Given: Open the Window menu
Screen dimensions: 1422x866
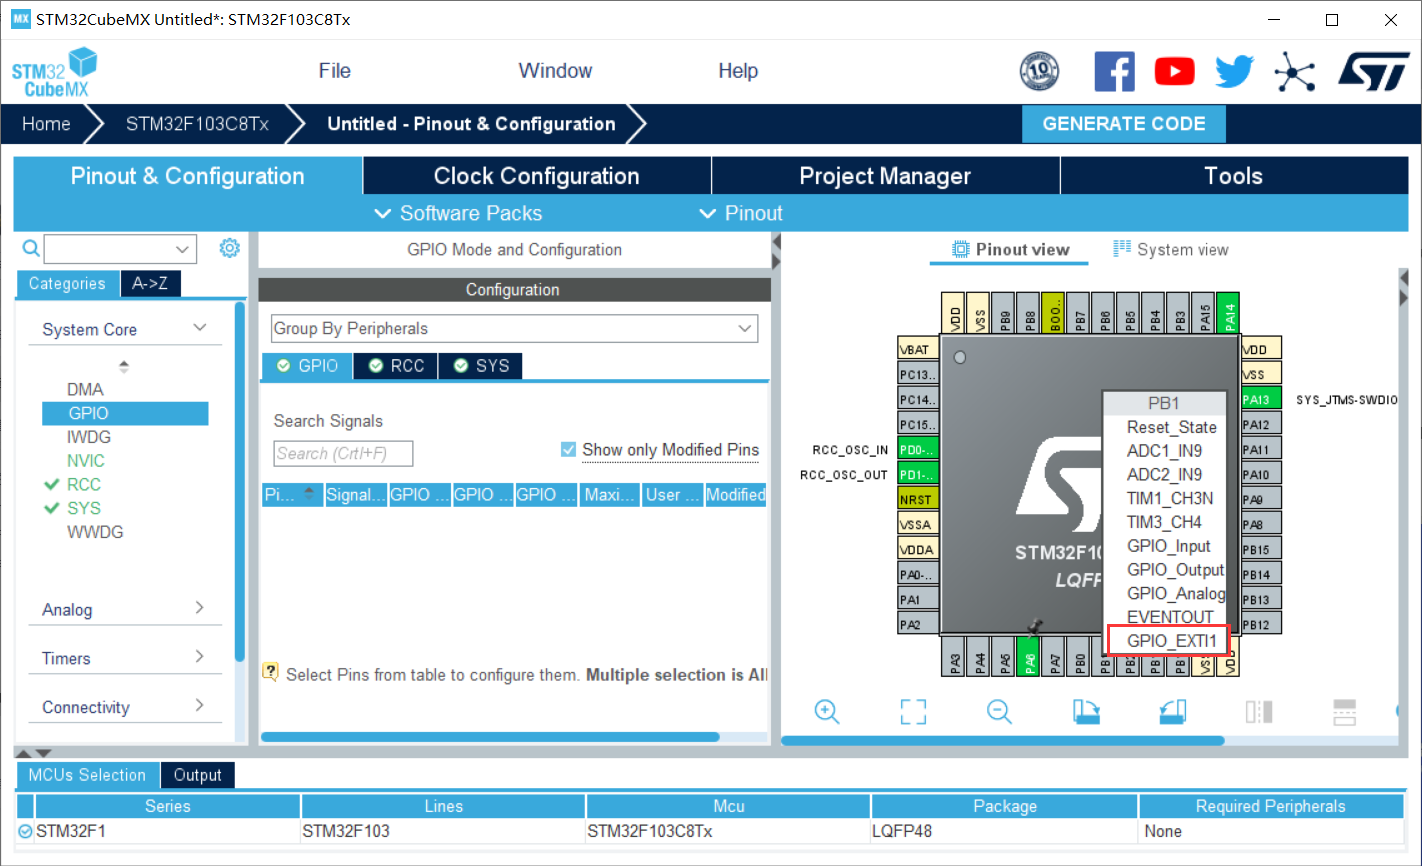Looking at the screenshot, I should [555, 71].
